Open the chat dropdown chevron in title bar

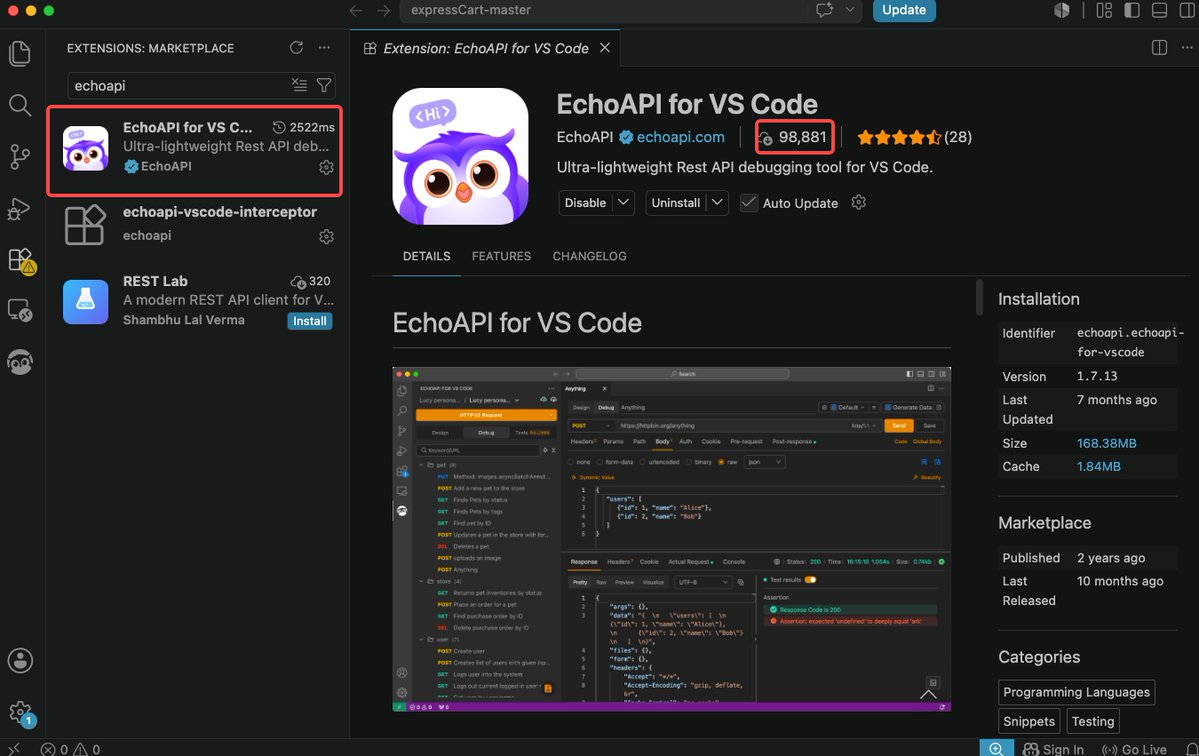click(850, 10)
